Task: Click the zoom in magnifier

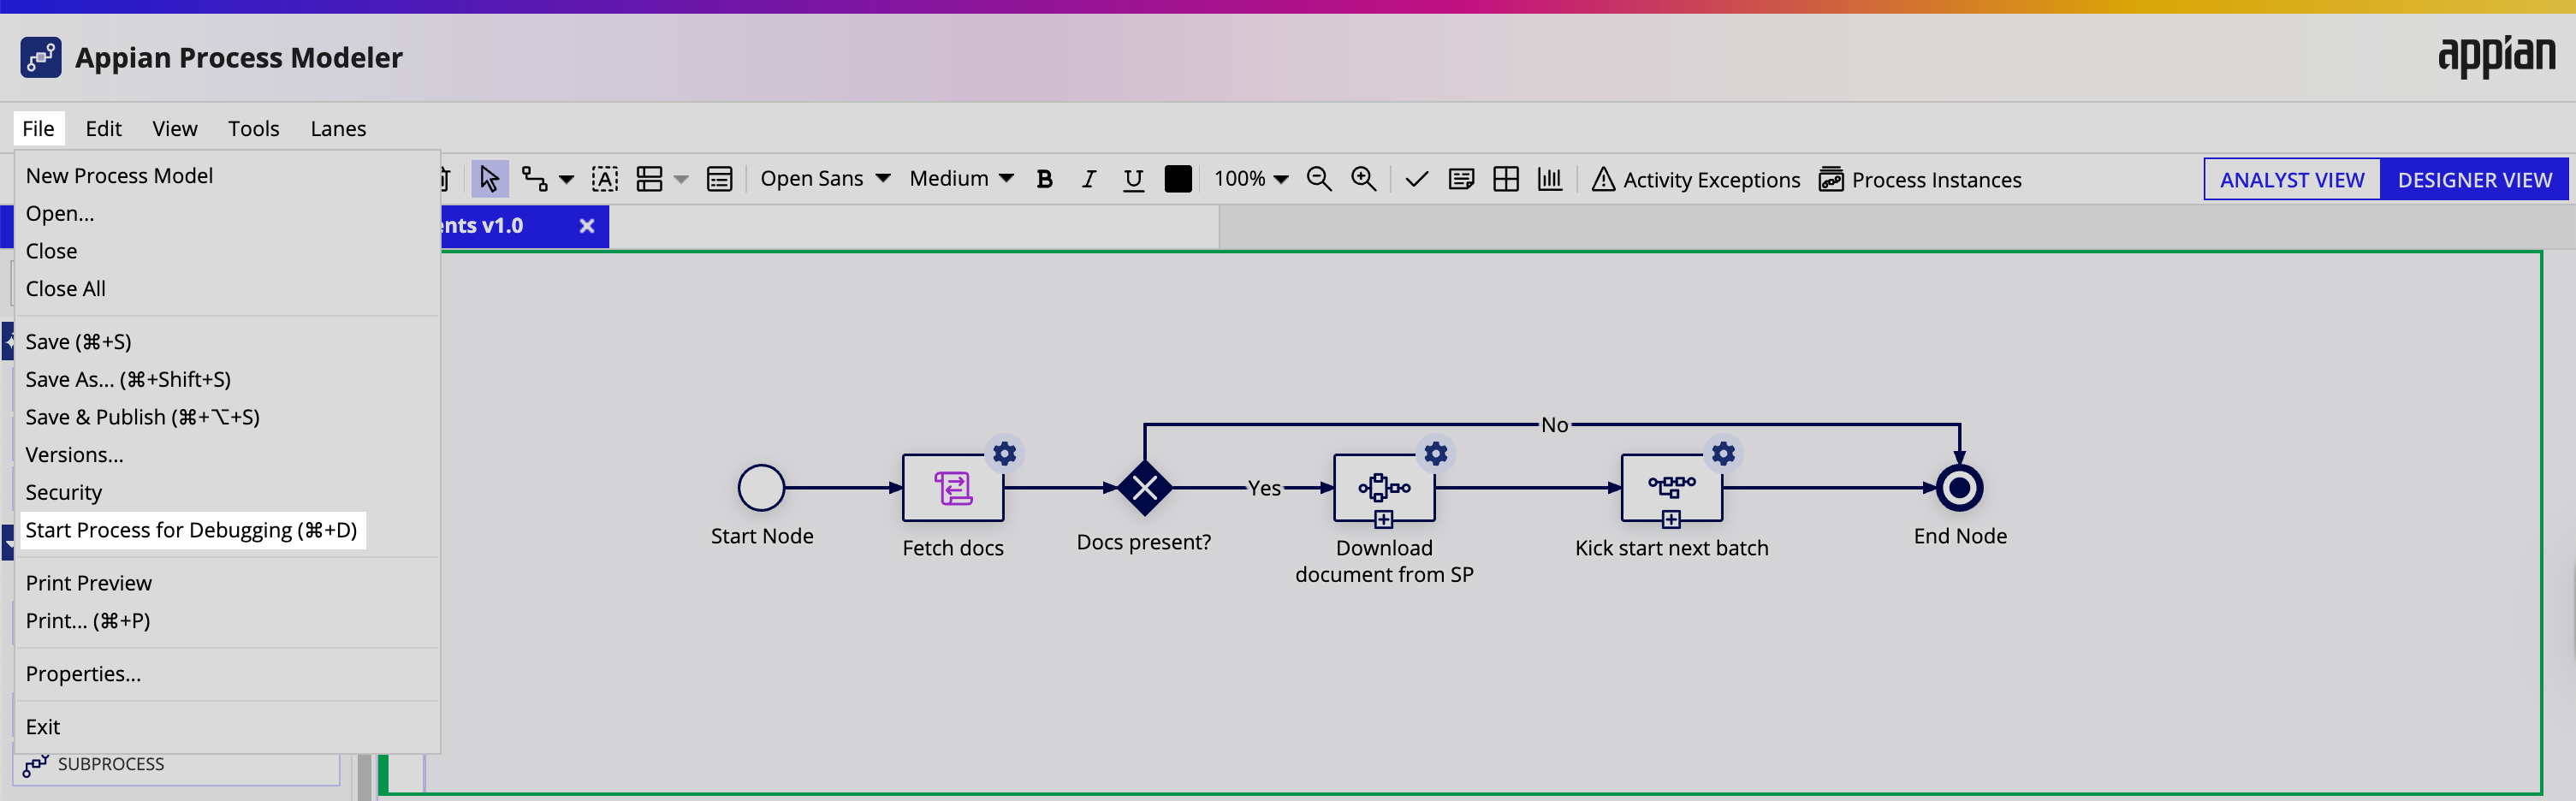Action: coord(1364,179)
